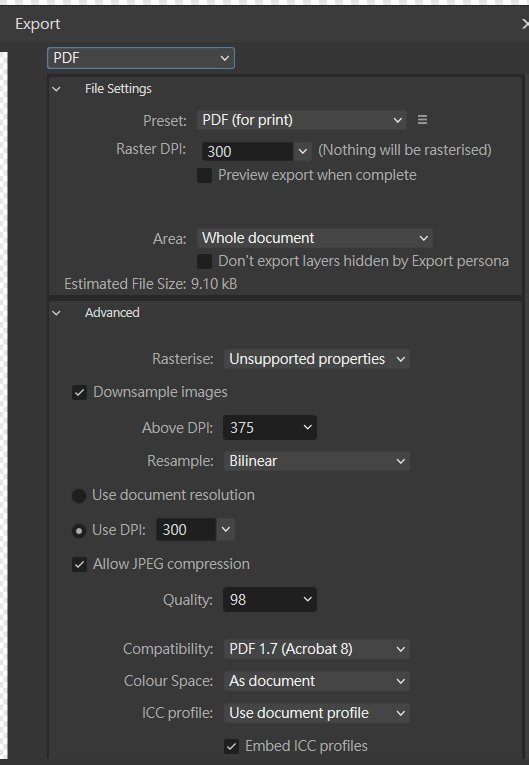Uncheck Downsample images
529x765 pixels.
click(80, 392)
